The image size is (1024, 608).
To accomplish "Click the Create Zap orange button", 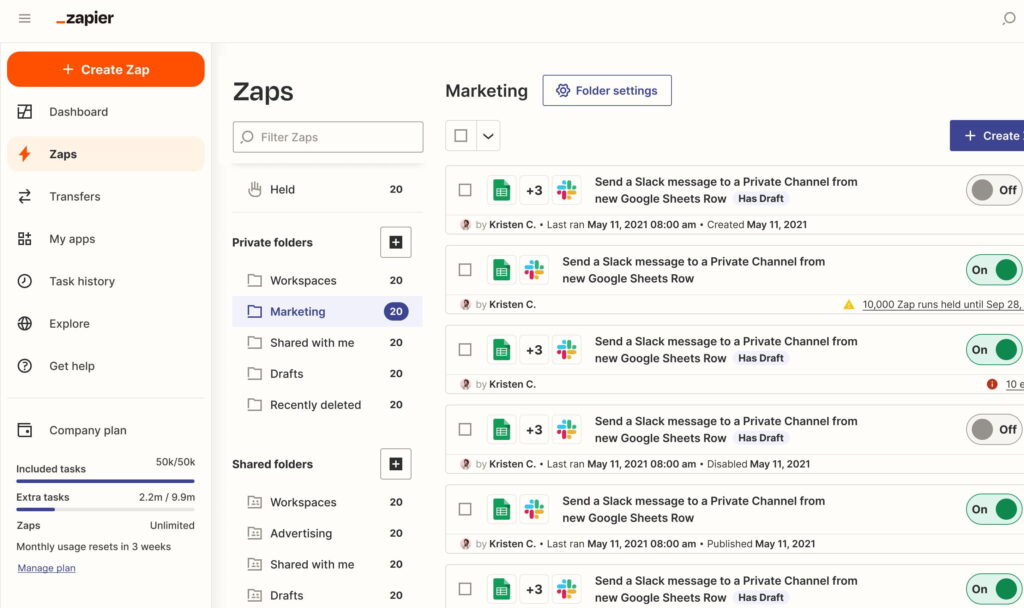I will tap(106, 69).
